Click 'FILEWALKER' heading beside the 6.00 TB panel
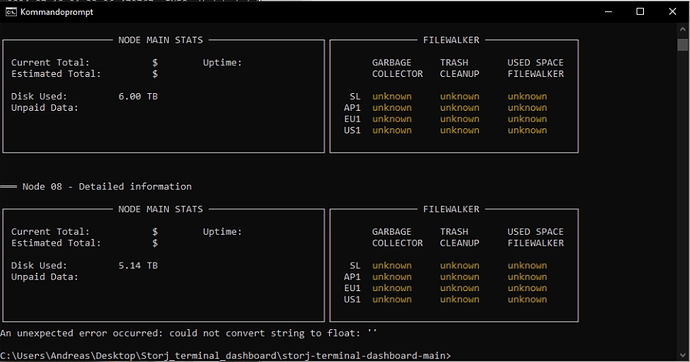Image resolution: width=690 pixels, height=362 pixels. point(451,40)
